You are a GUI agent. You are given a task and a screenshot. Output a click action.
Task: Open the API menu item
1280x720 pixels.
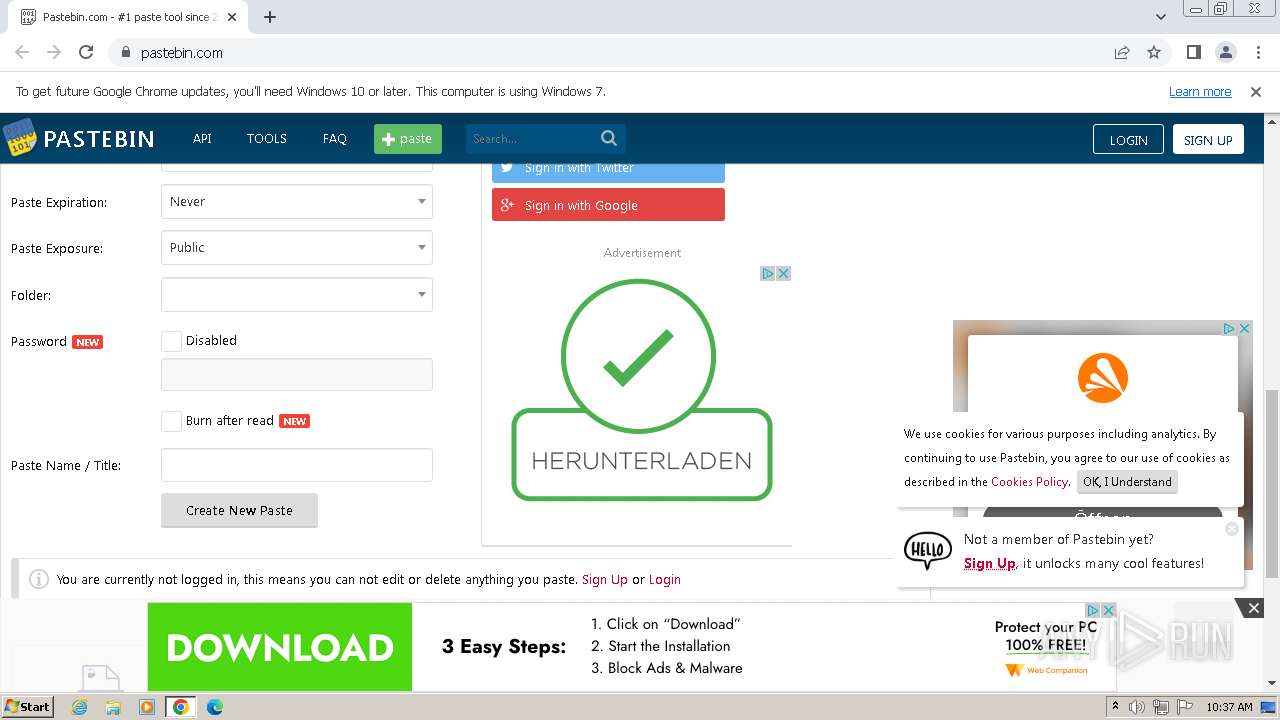(x=202, y=139)
